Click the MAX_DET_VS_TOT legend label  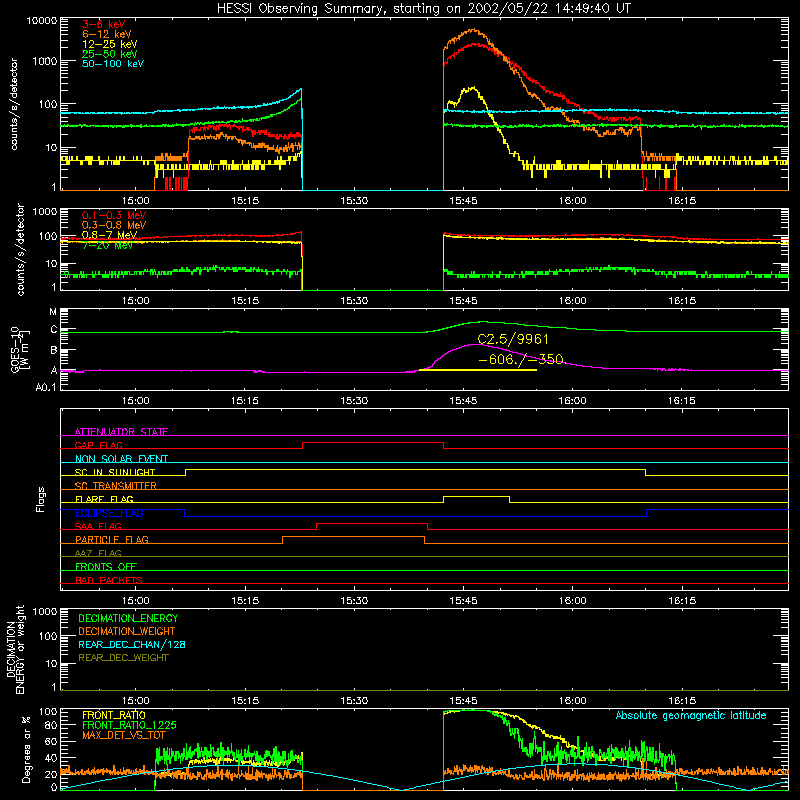pyautogui.click(x=124, y=735)
